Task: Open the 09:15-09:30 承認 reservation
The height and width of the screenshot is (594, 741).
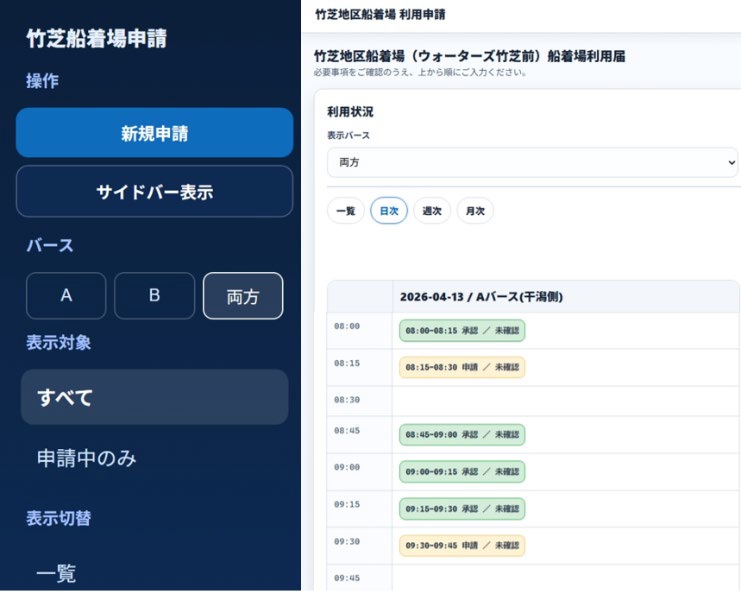Action: point(462,509)
